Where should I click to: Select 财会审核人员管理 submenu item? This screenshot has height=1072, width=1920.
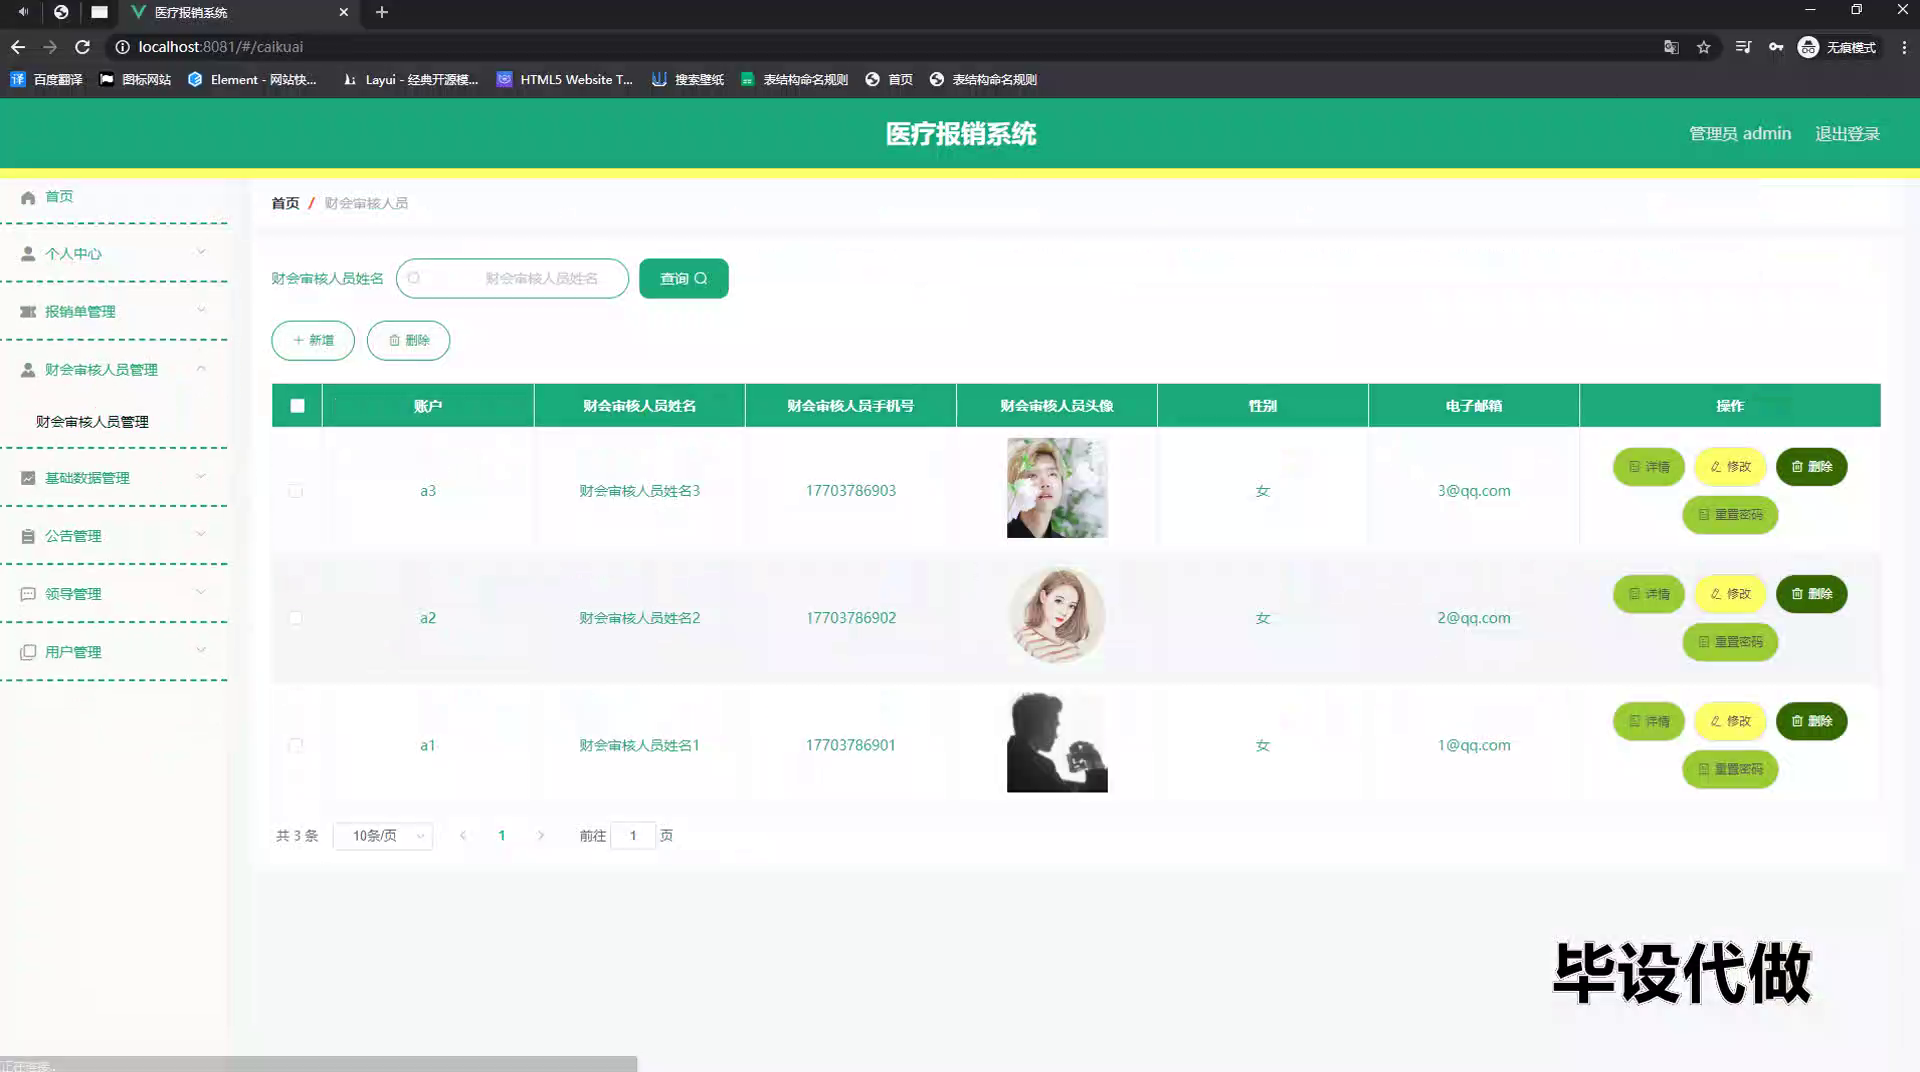tap(92, 422)
